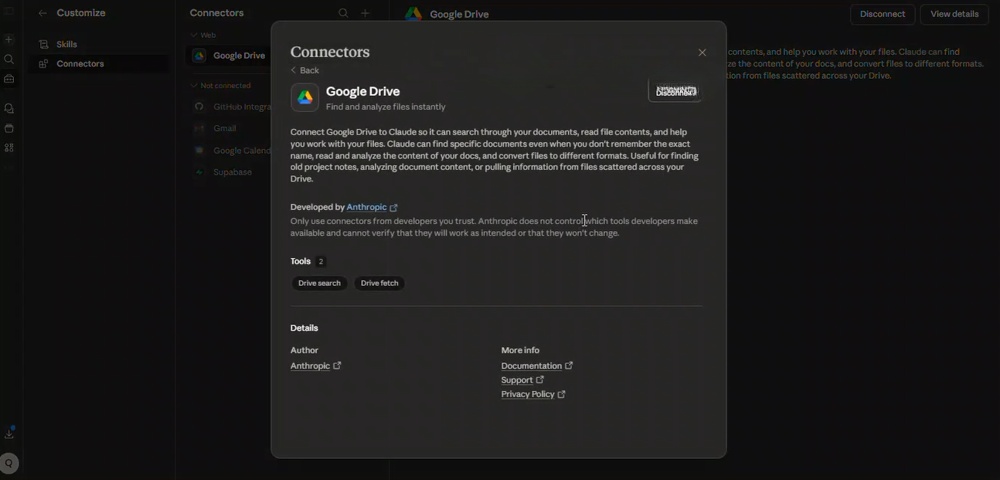The image size is (1000, 480).
Task: Select Connectors in the Customize sidebar
Action: [x=97, y=64]
